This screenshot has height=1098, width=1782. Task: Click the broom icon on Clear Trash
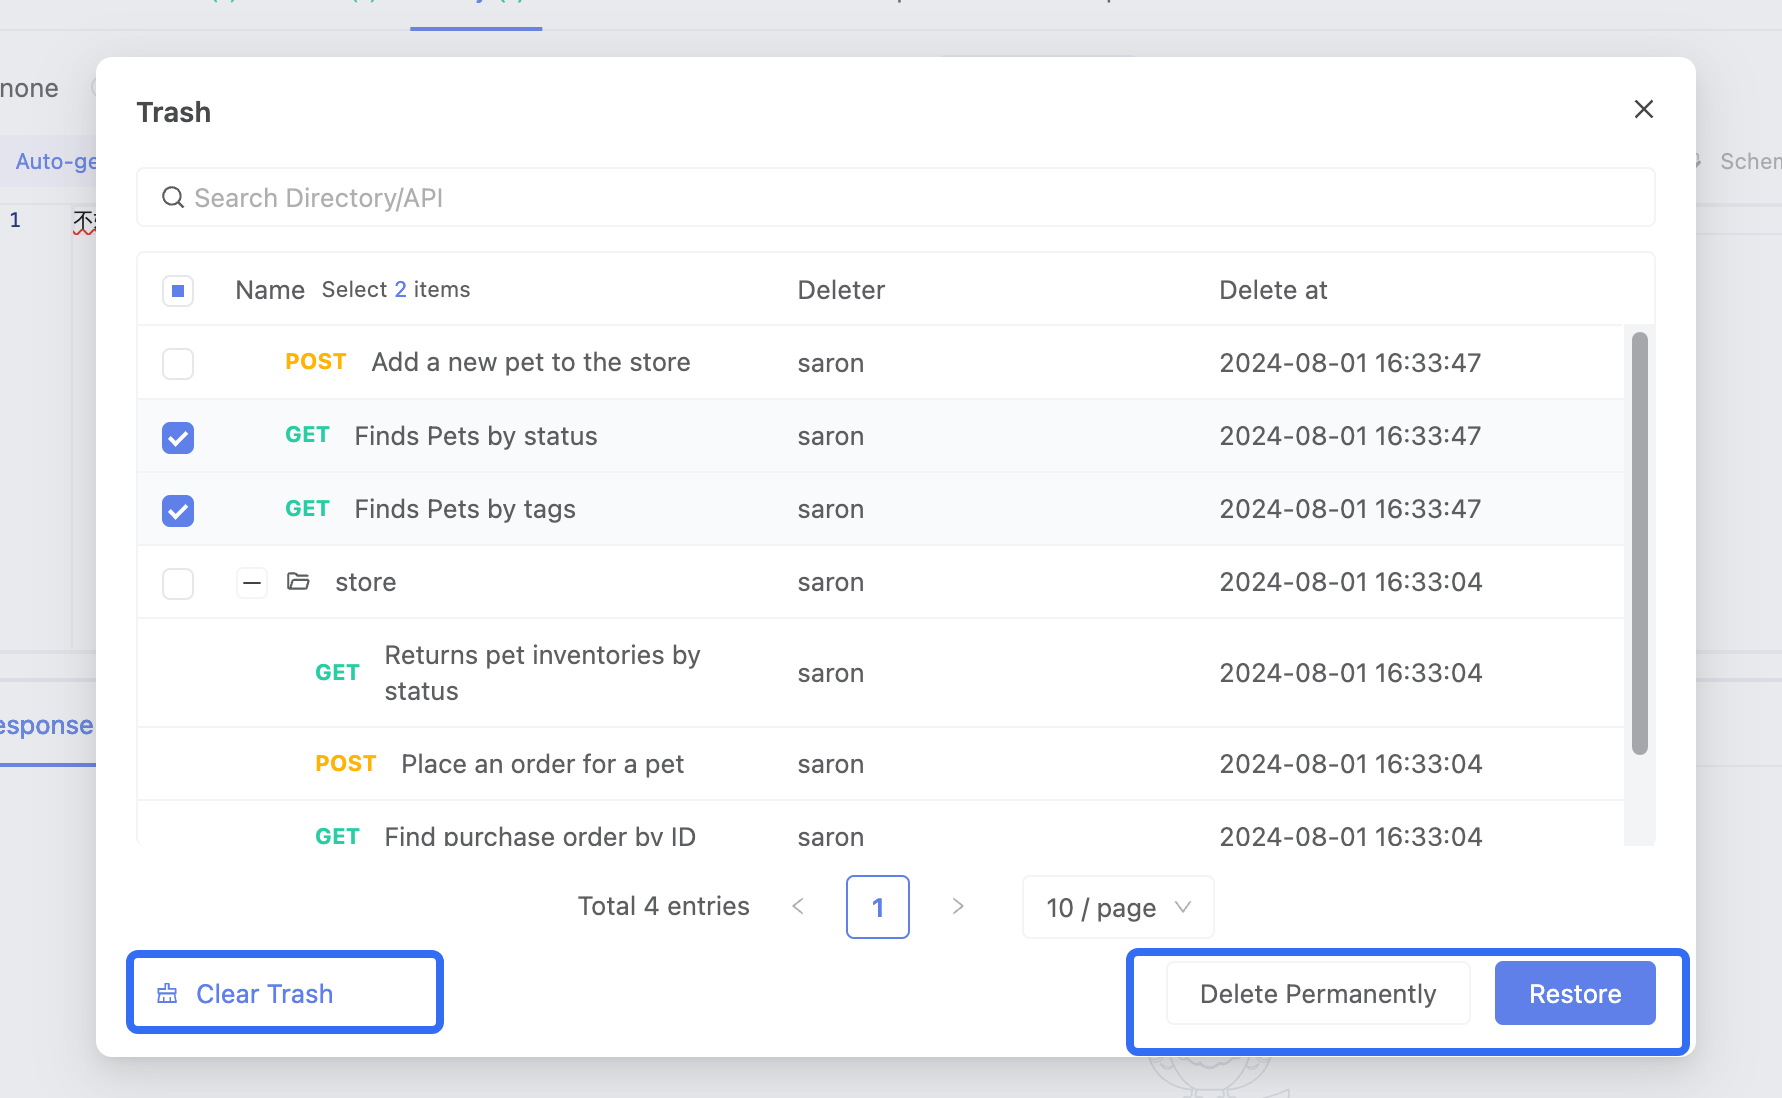click(x=167, y=993)
